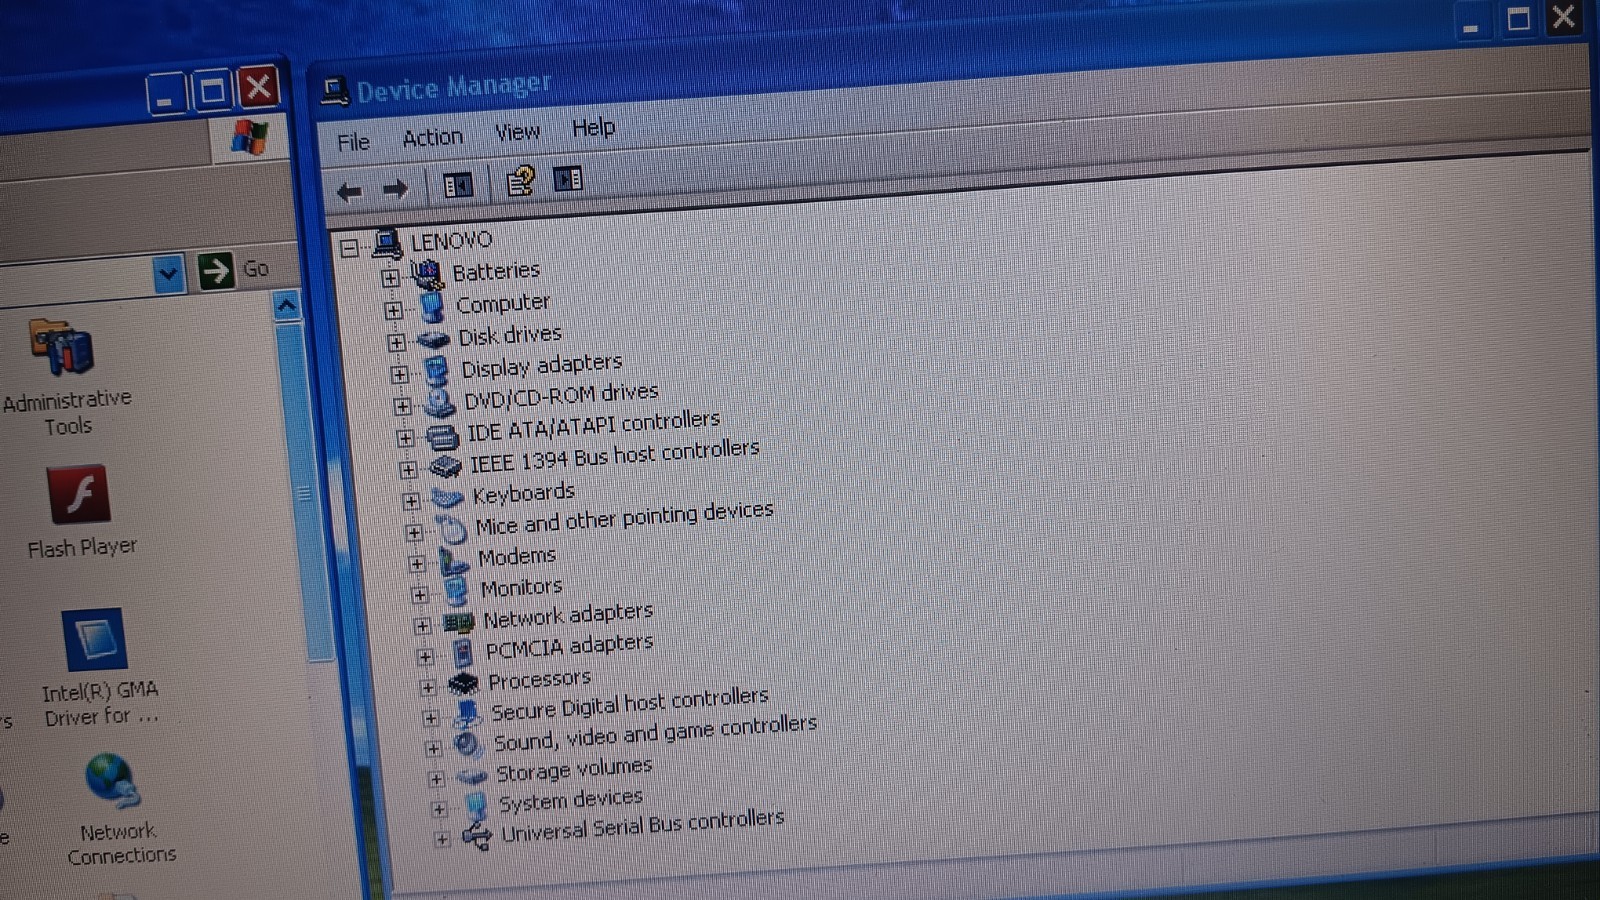Select the Keyboards category icon
1600x900 pixels.
click(x=448, y=497)
